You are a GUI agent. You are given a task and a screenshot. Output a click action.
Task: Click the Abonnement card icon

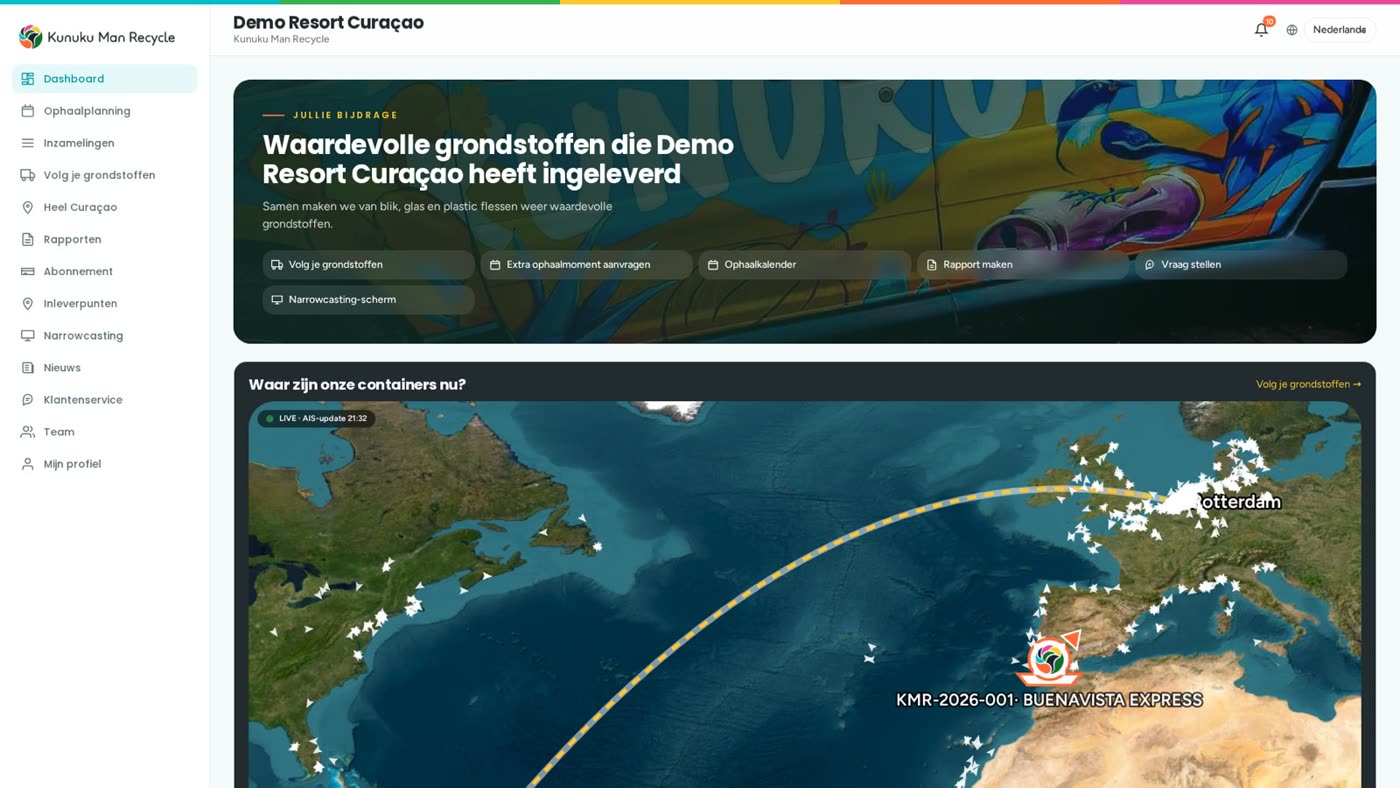click(28, 271)
